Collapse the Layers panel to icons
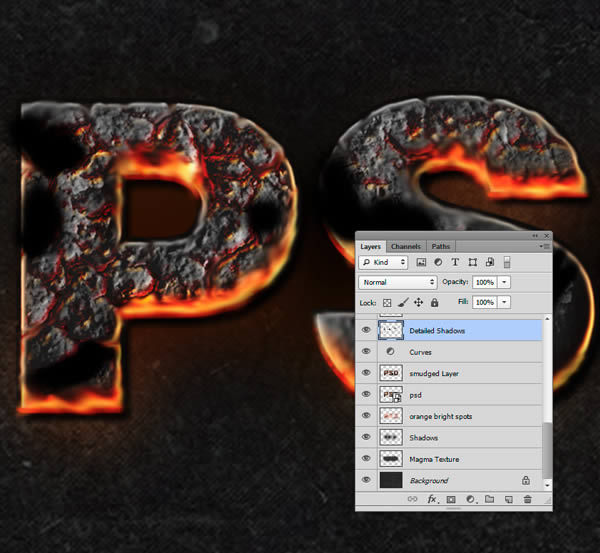 [535, 236]
